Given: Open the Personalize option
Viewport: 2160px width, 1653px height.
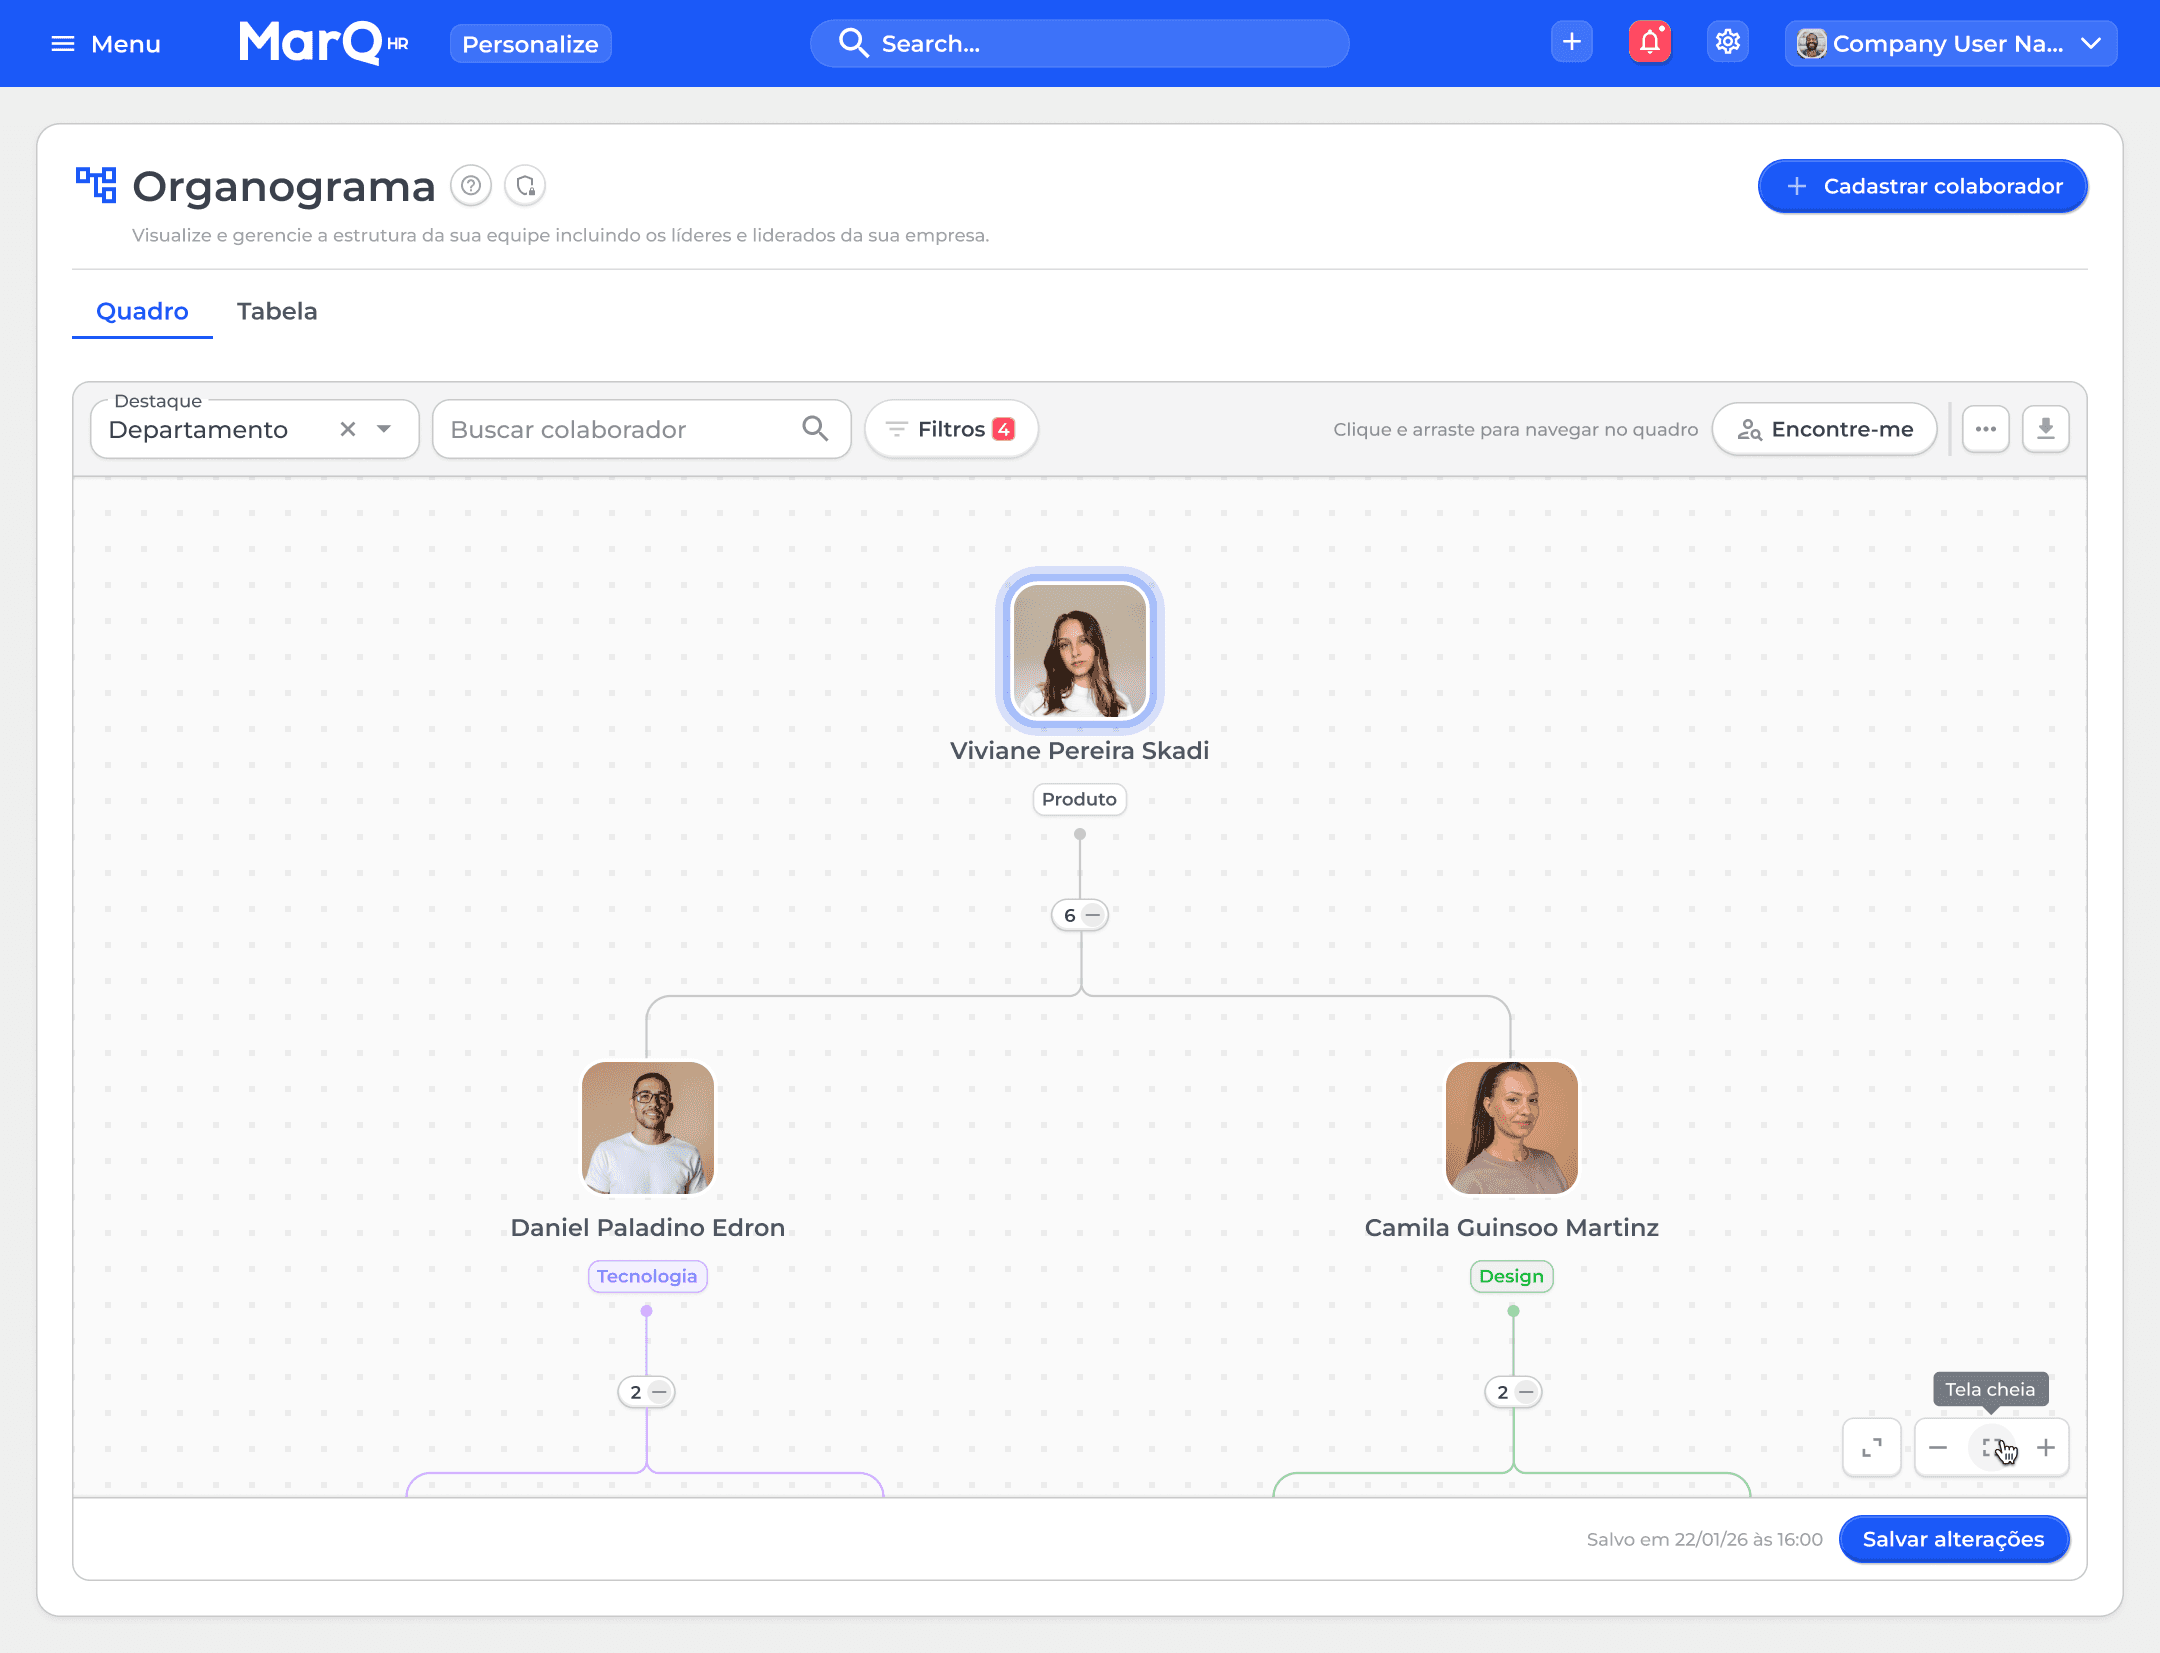Looking at the screenshot, I should point(530,44).
